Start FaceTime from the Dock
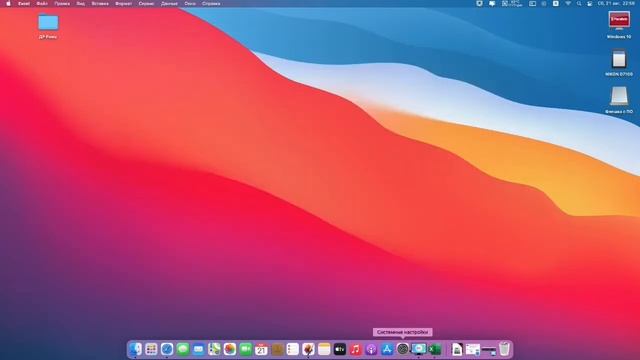 point(245,349)
